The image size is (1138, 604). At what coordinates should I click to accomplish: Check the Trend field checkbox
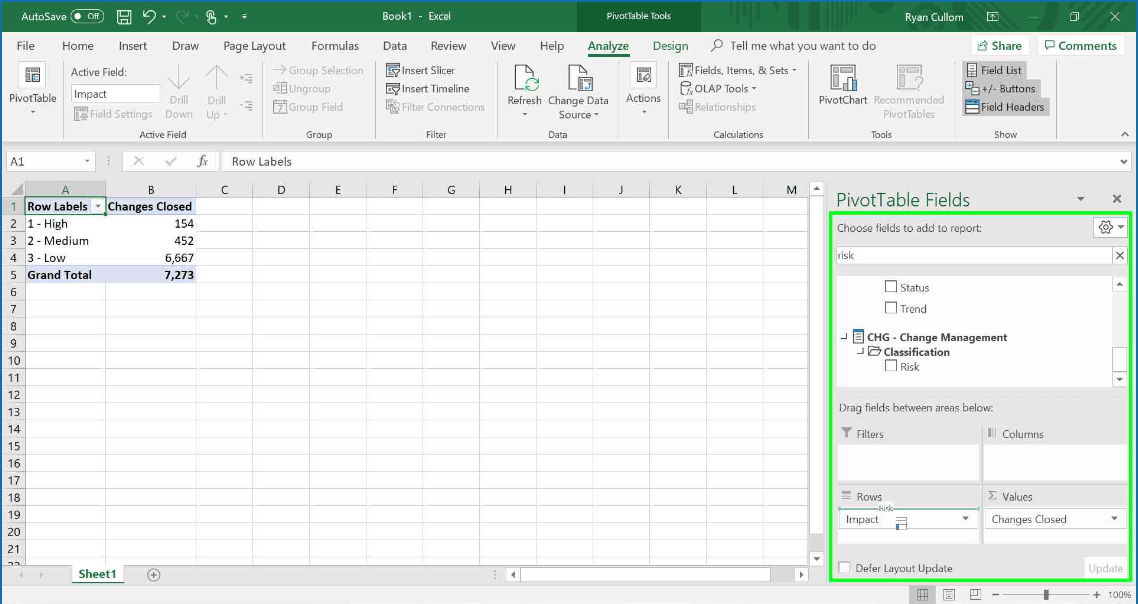891,308
